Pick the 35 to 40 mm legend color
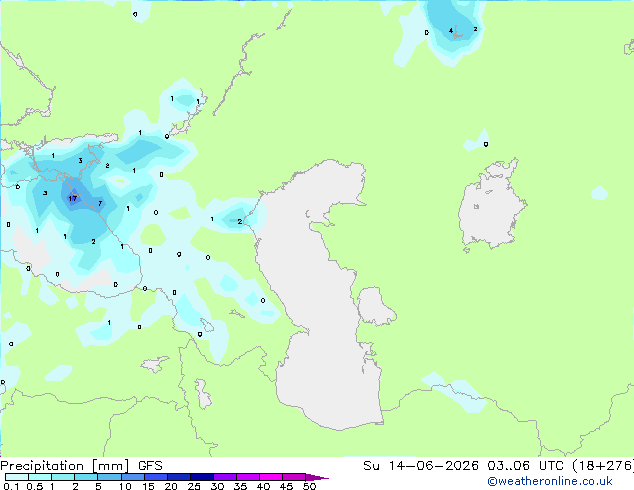 click(247, 477)
